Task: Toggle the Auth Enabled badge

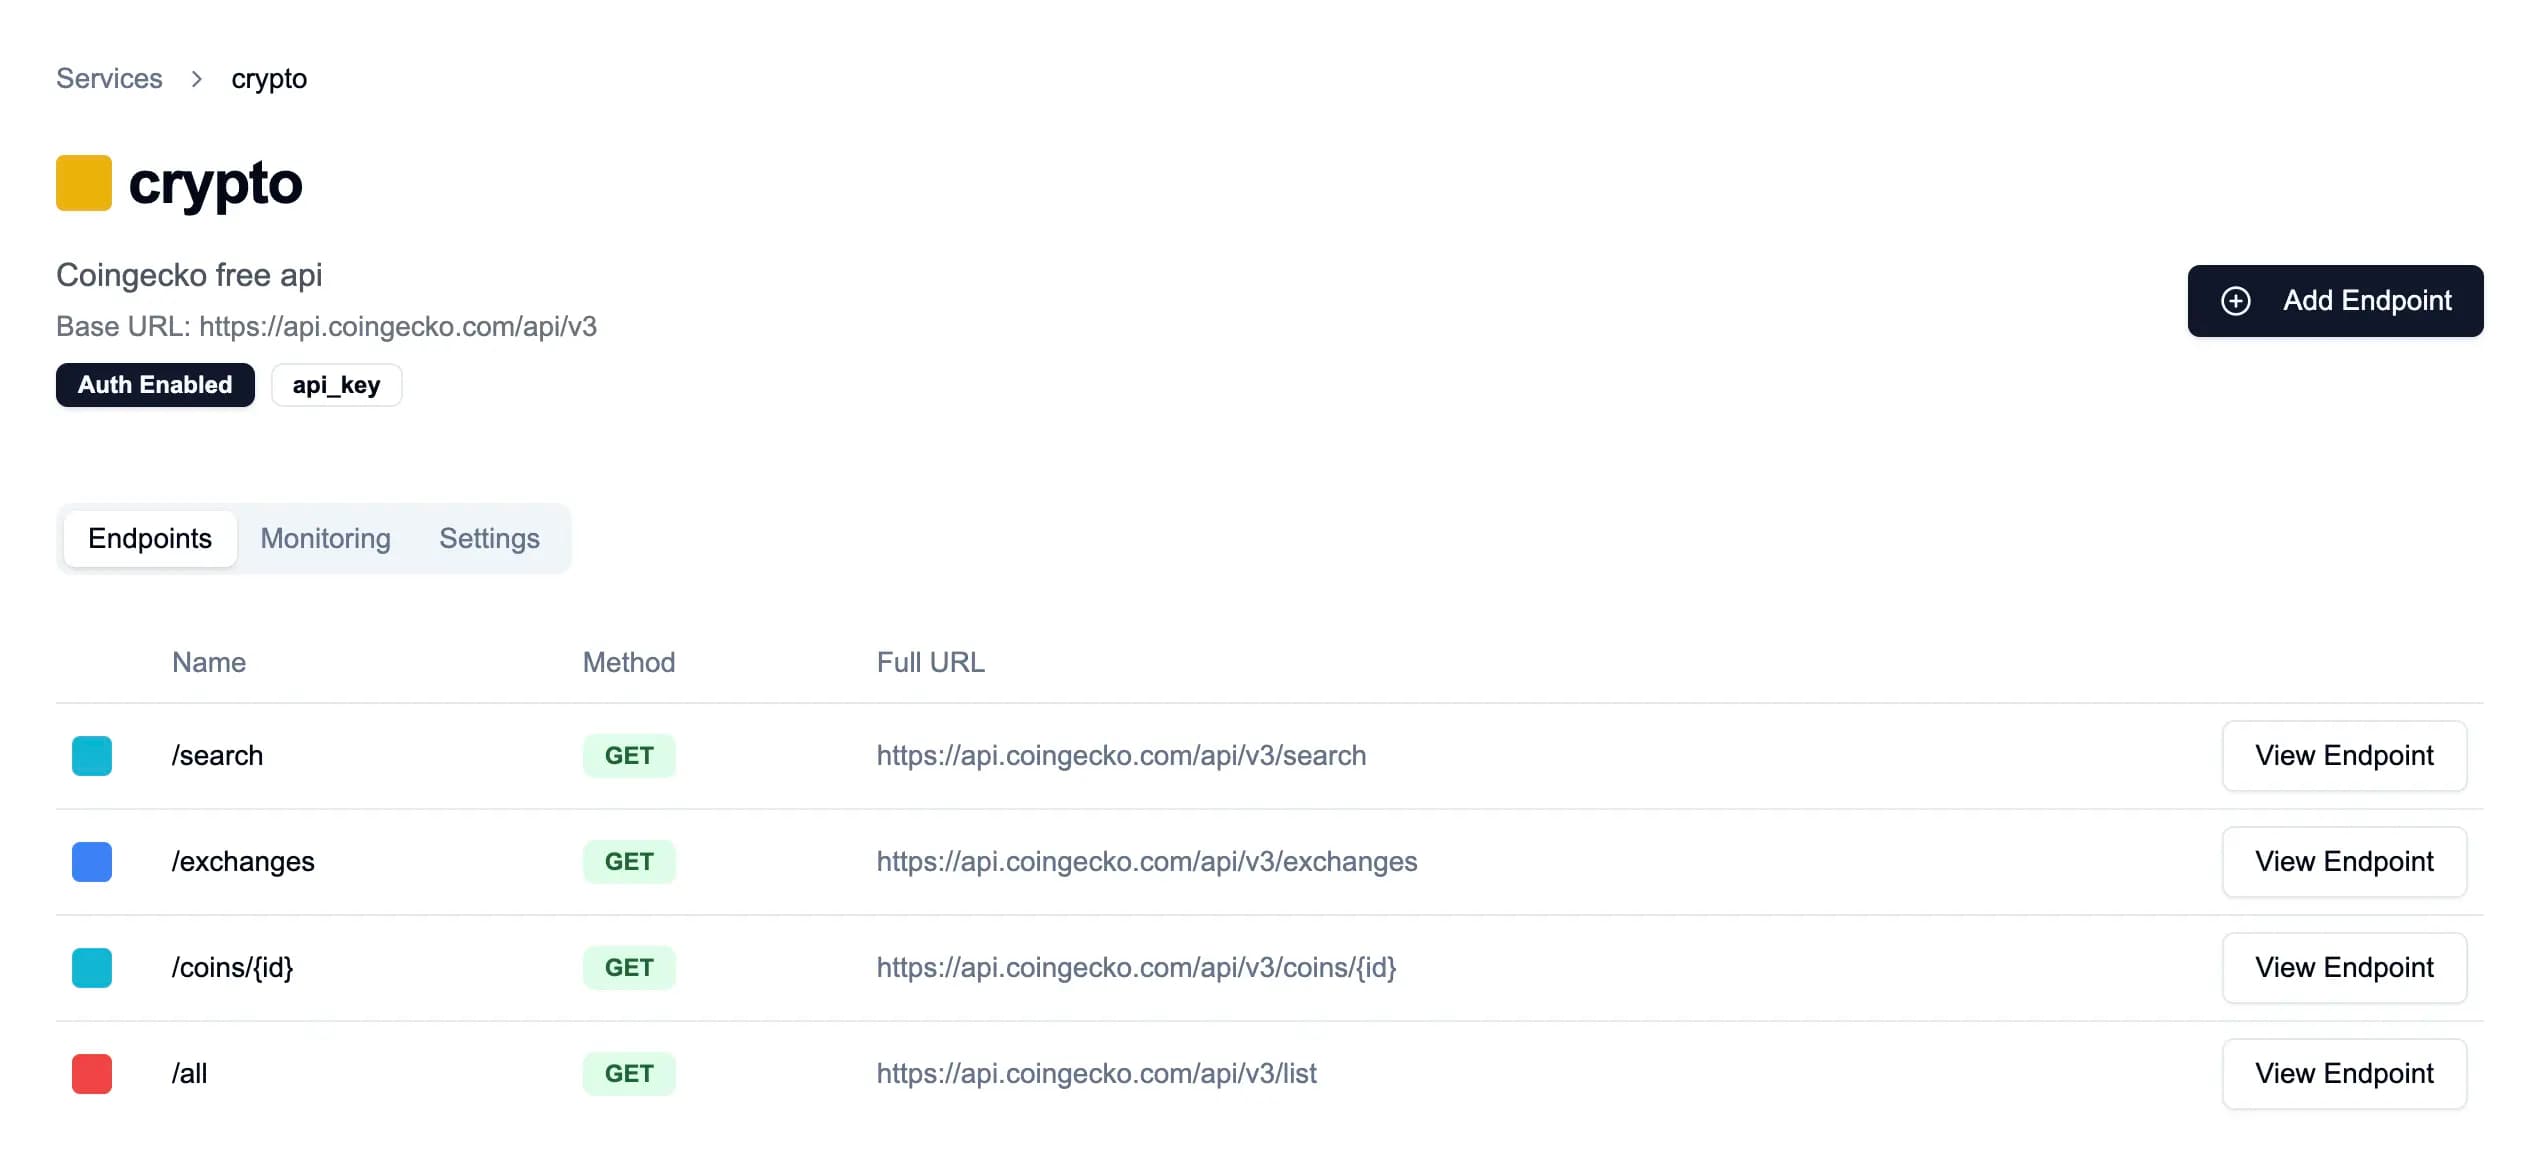Action: (x=154, y=384)
